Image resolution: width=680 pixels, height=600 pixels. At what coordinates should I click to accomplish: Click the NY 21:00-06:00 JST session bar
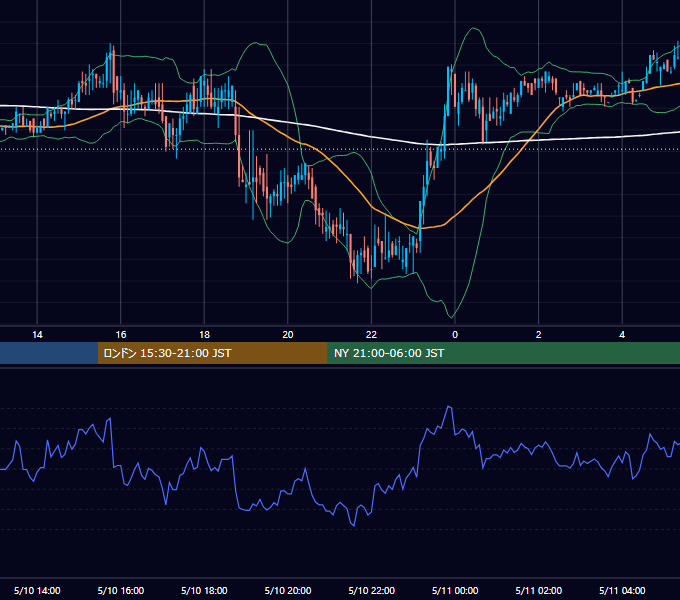[x=503, y=353]
